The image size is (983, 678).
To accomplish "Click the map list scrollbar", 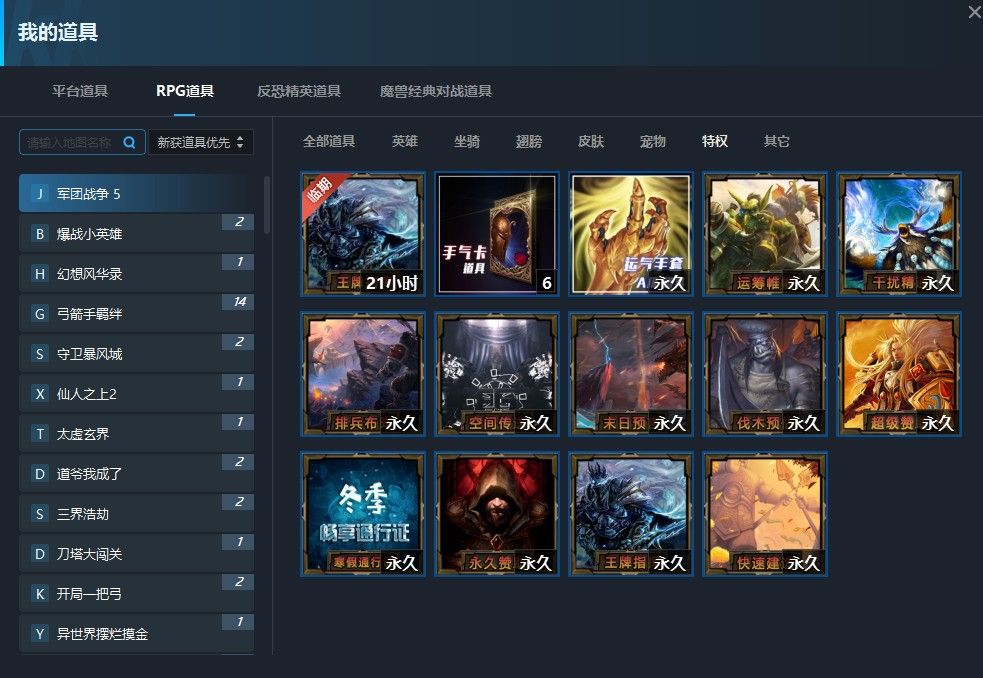I will click(267, 205).
